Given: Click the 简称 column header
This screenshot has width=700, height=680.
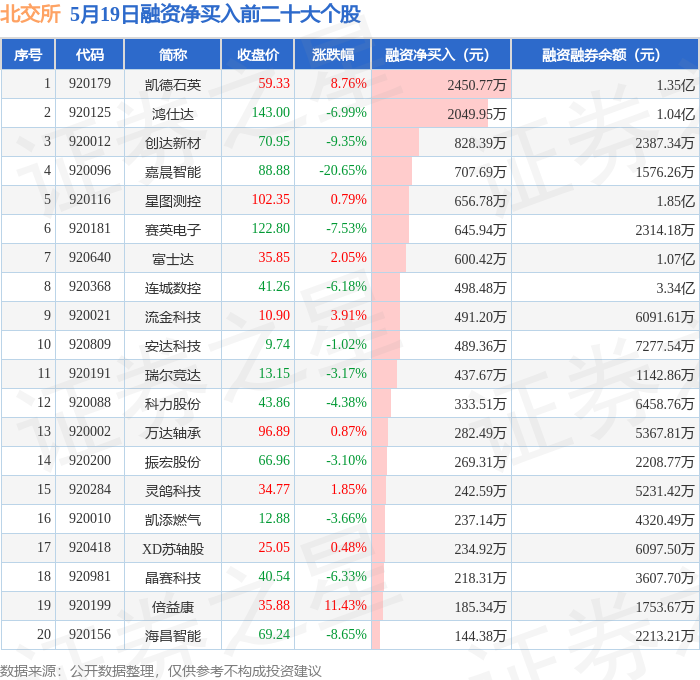Looking at the screenshot, I should coord(172,54).
